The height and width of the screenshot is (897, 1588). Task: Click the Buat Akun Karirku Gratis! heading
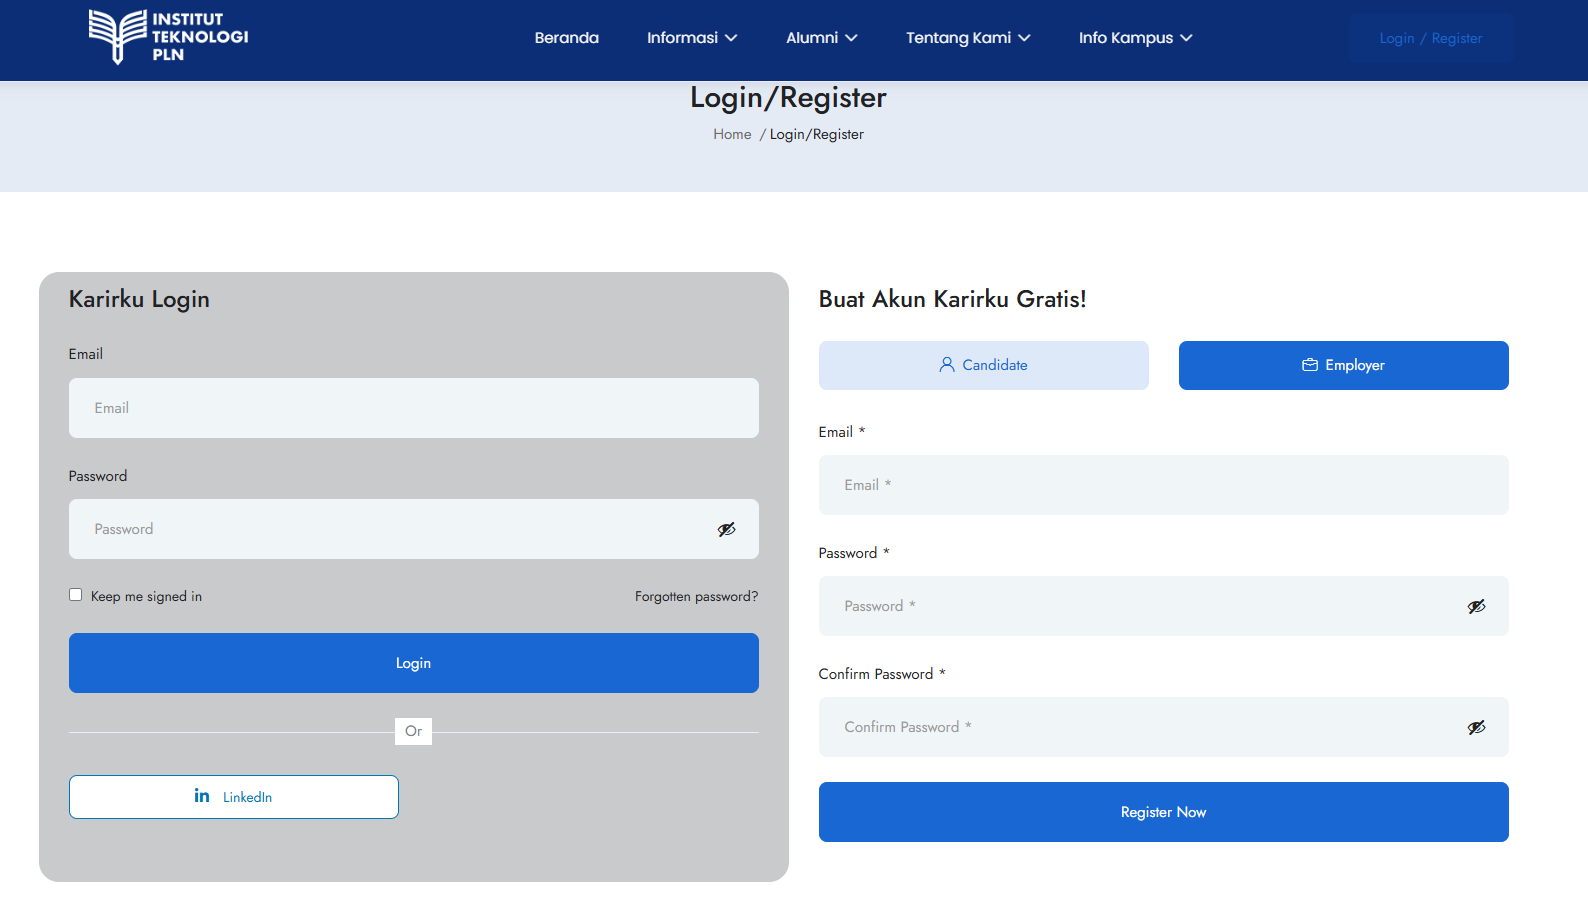pos(953,299)
